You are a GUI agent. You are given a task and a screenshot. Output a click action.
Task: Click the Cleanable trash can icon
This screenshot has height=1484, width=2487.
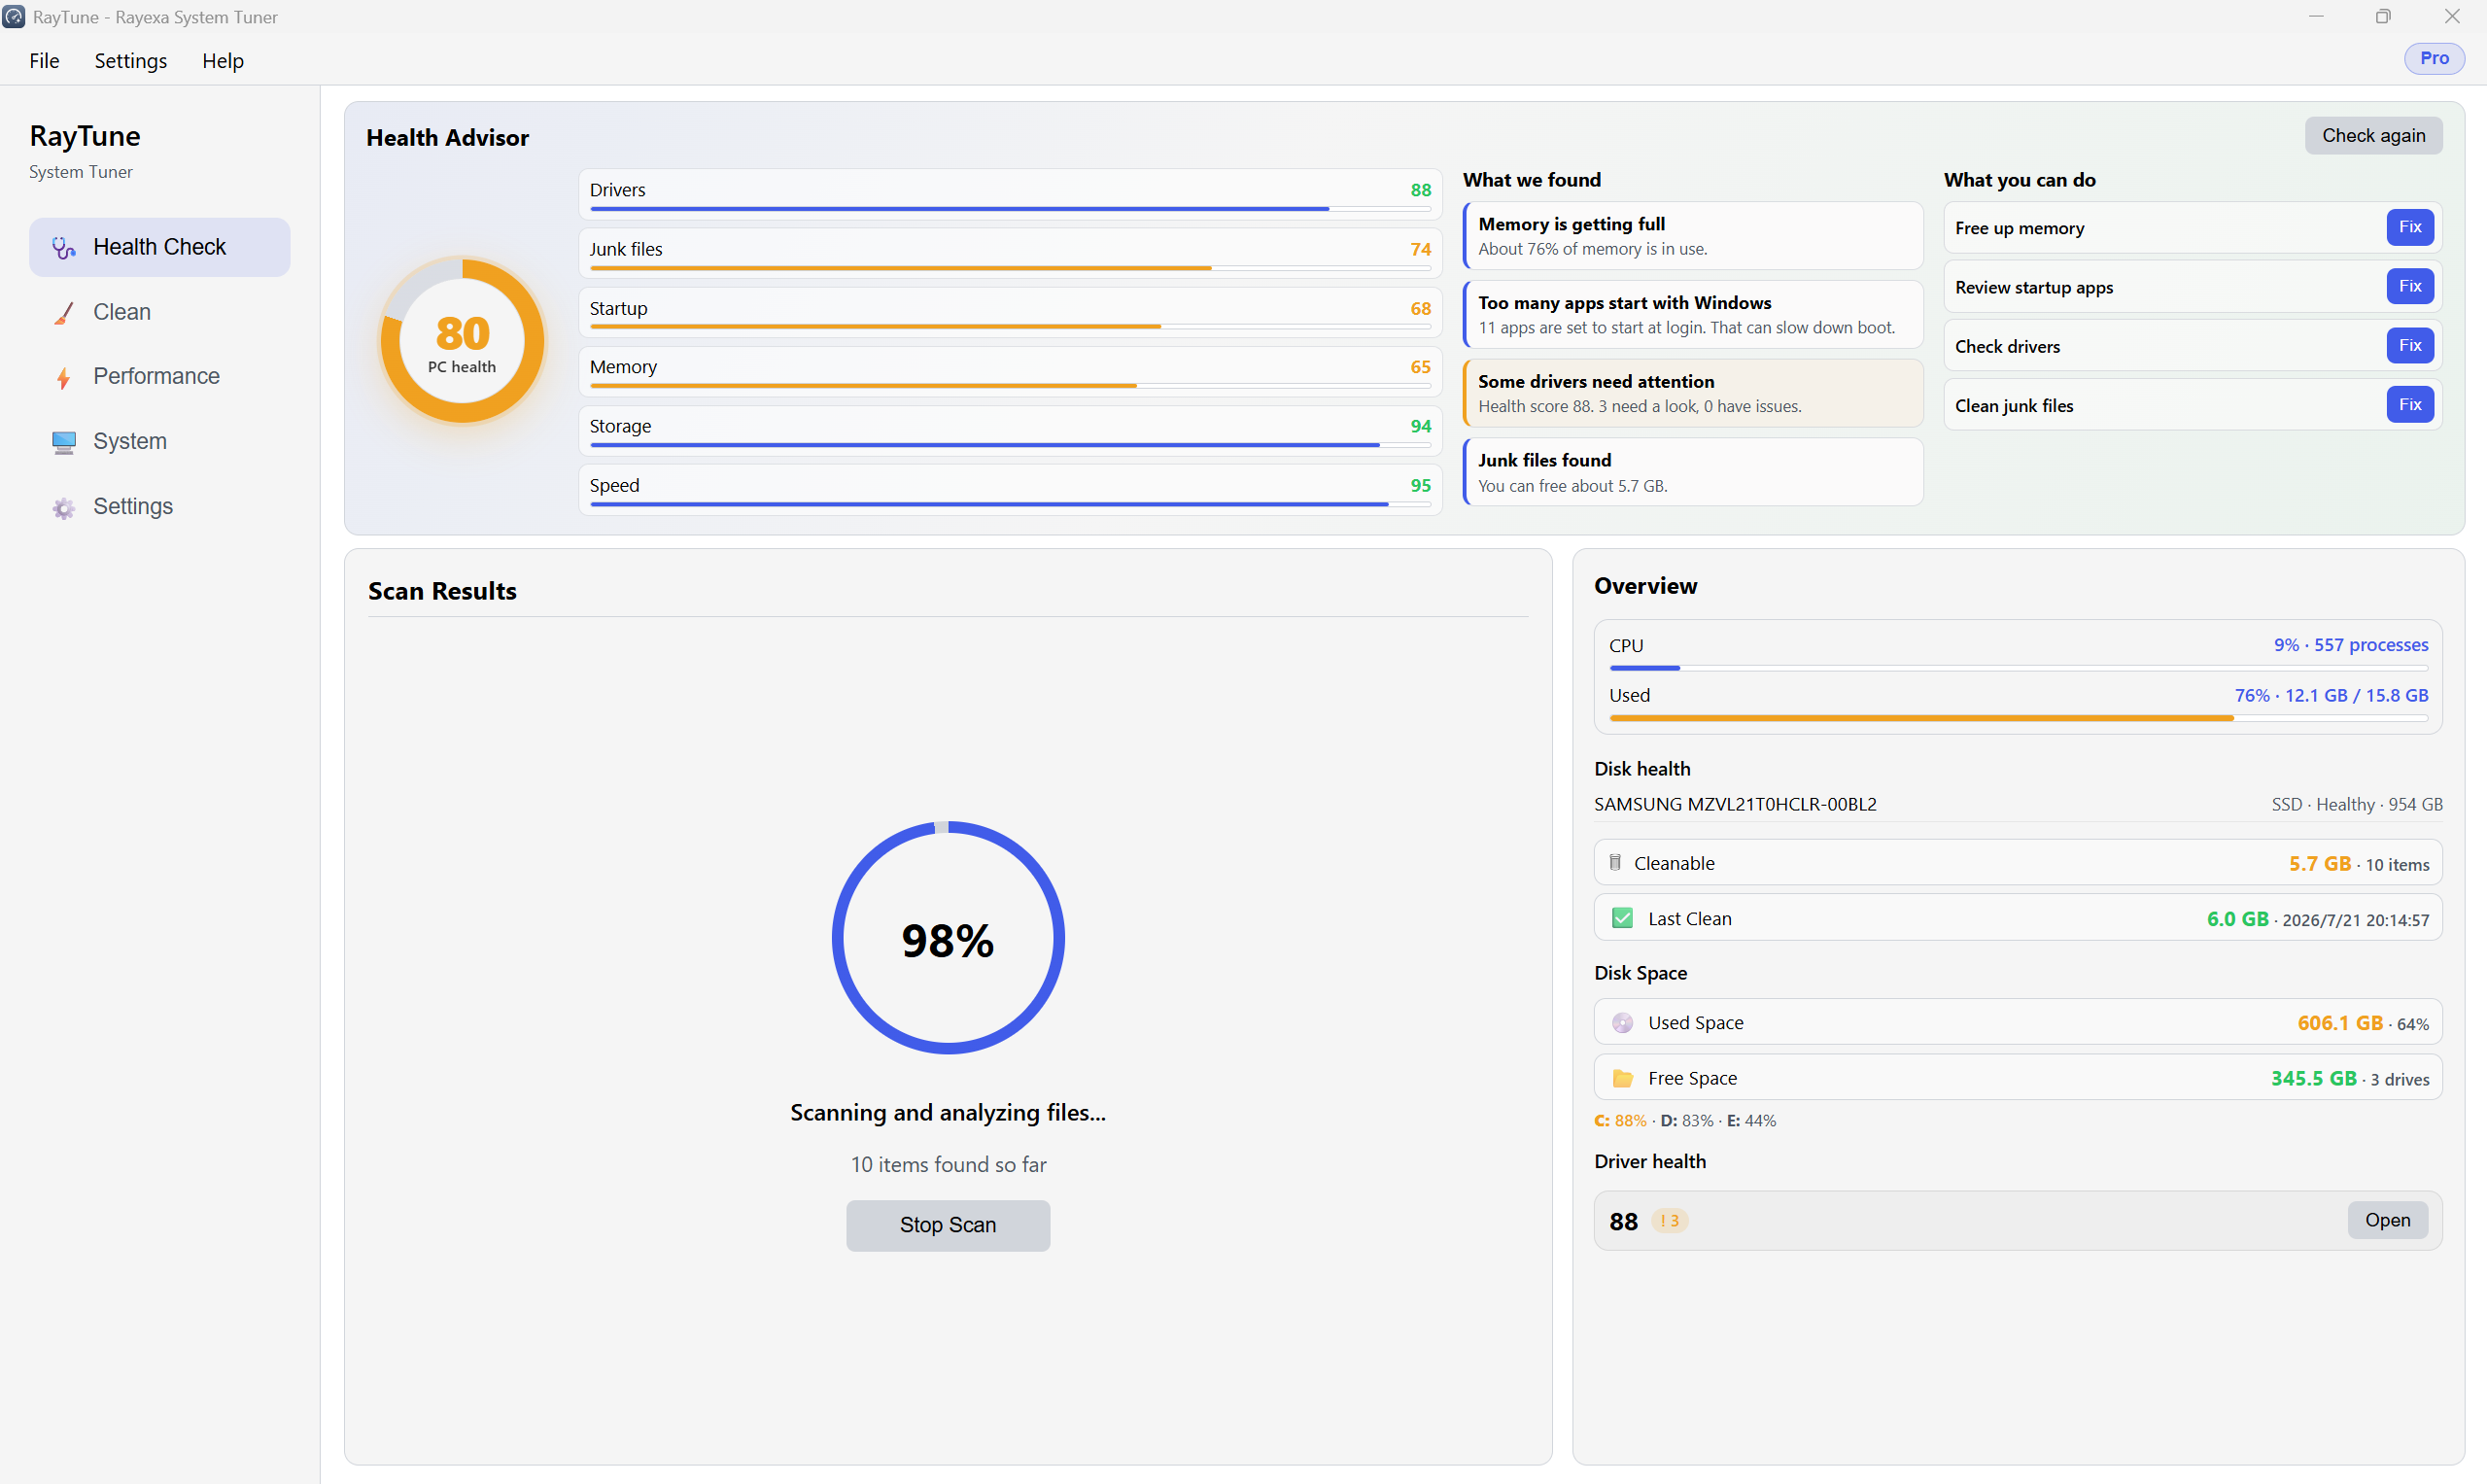coord(1615,862)
